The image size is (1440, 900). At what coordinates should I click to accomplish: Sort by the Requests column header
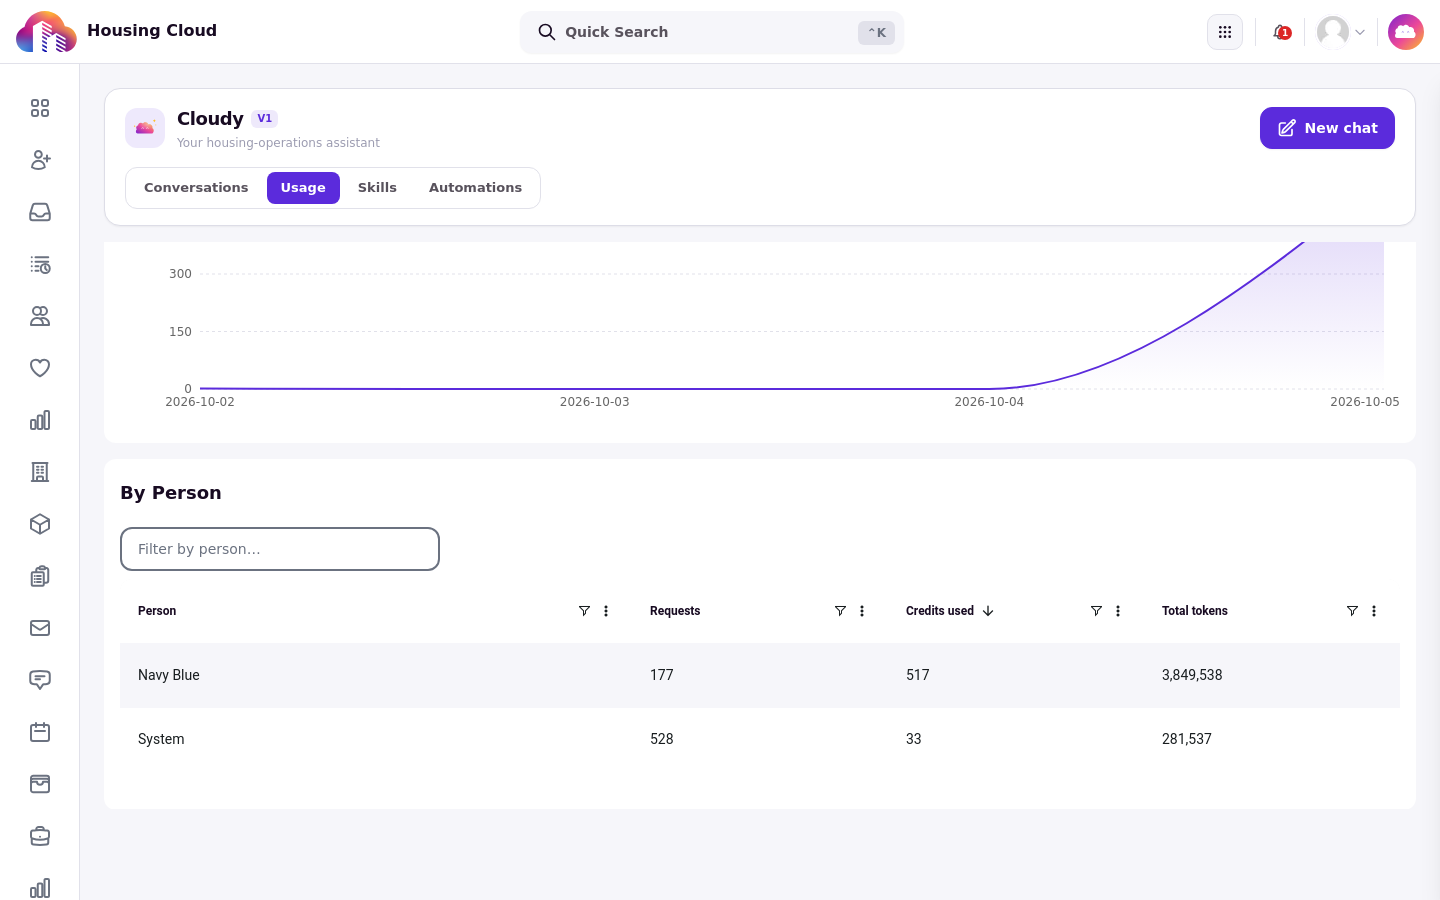[x=675, y=611]
